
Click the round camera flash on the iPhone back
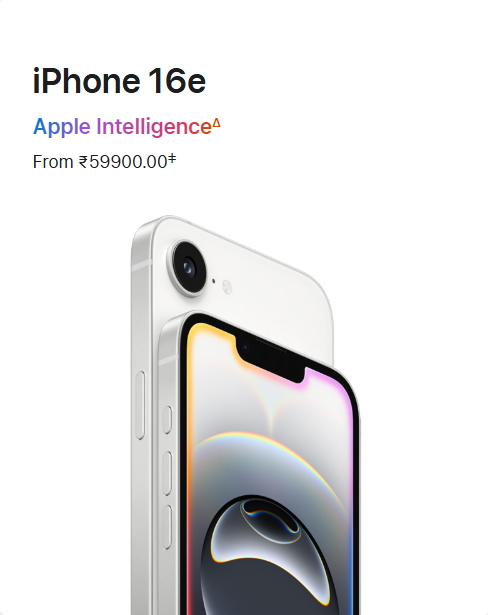click(x=227, y=287)
